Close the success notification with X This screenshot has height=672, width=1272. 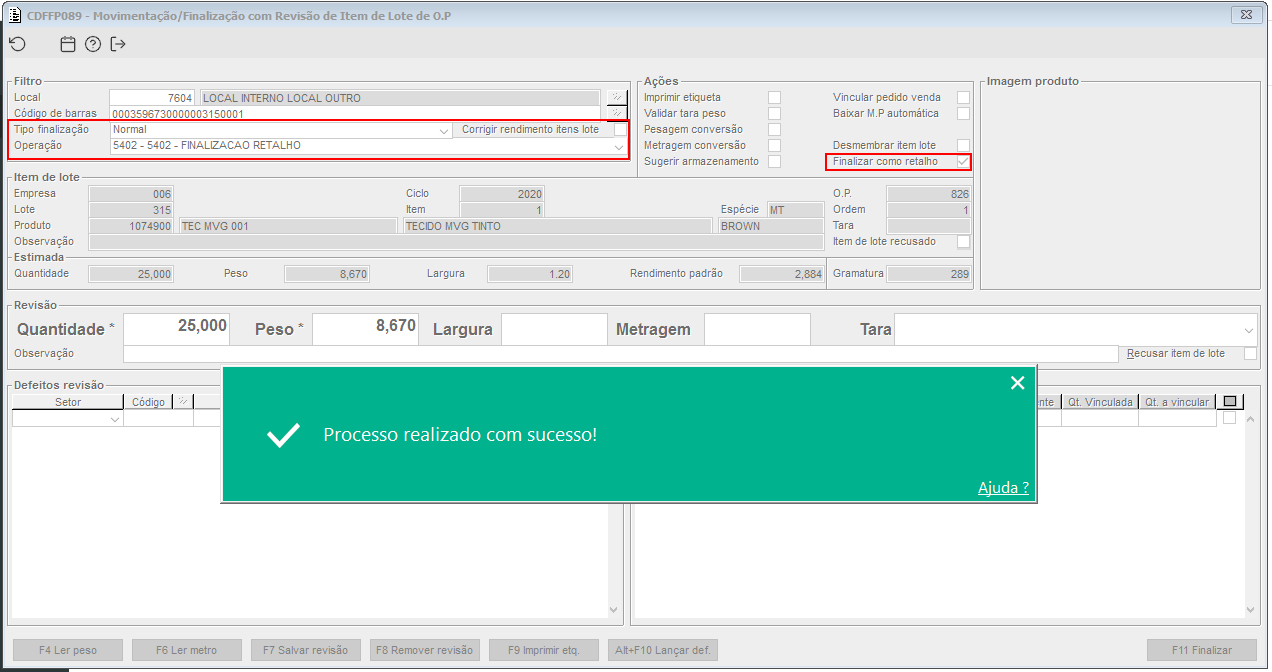point(1017,383)
